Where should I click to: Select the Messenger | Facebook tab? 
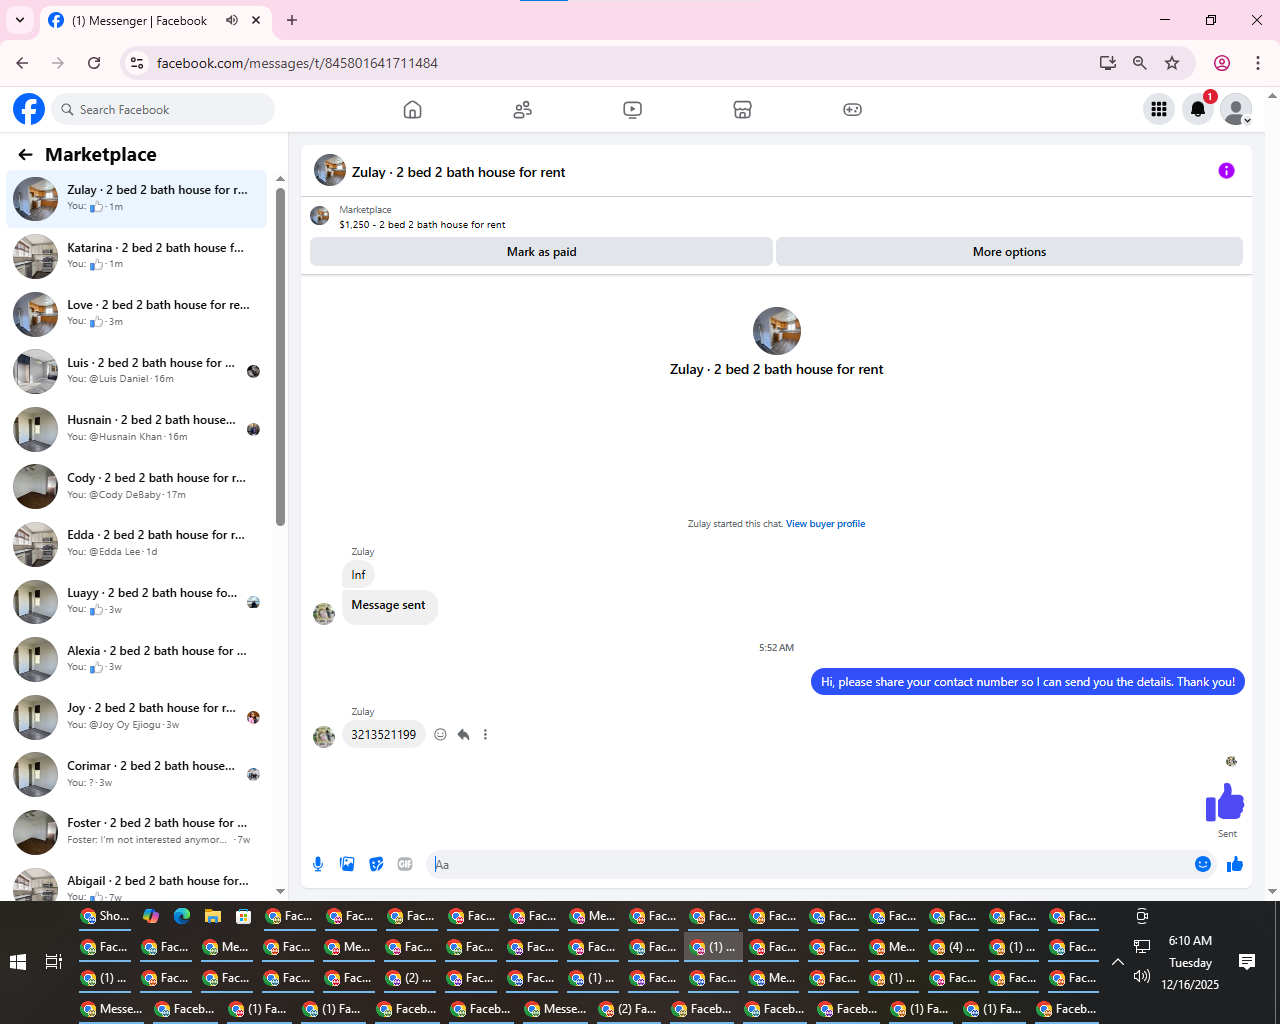point(139,20)
